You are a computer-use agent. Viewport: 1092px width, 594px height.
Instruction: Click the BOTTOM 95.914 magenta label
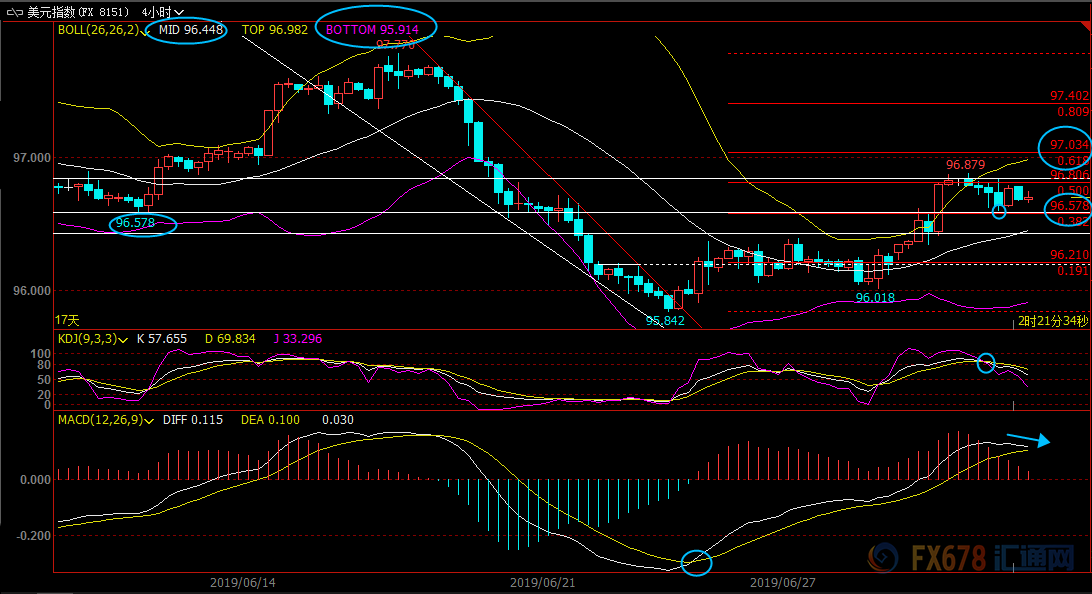pos(372,30)
